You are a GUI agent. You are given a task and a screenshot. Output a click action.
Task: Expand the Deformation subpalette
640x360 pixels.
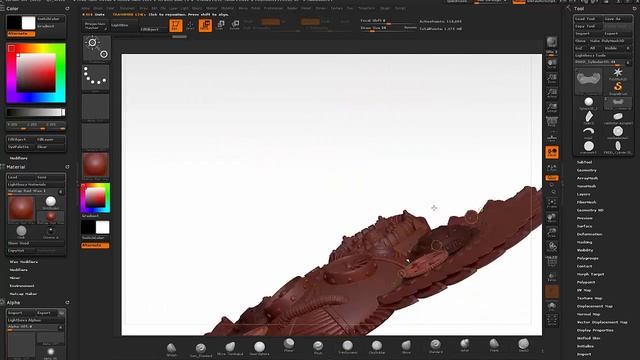(589, 234)
